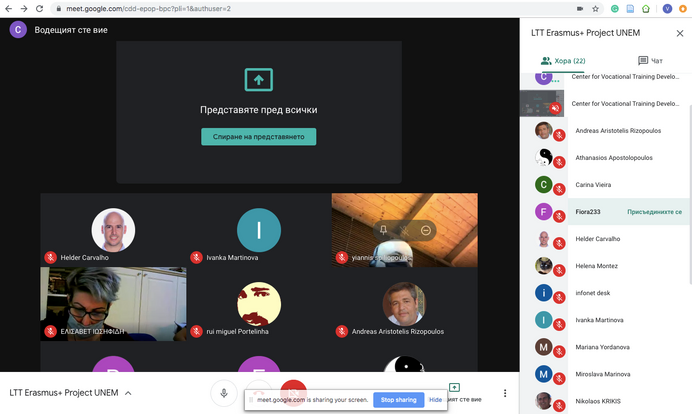Expand meeting details arrow beside LTT Erasmus+ Project UNEM
The image size is (692, 414).
pos(128,393)
